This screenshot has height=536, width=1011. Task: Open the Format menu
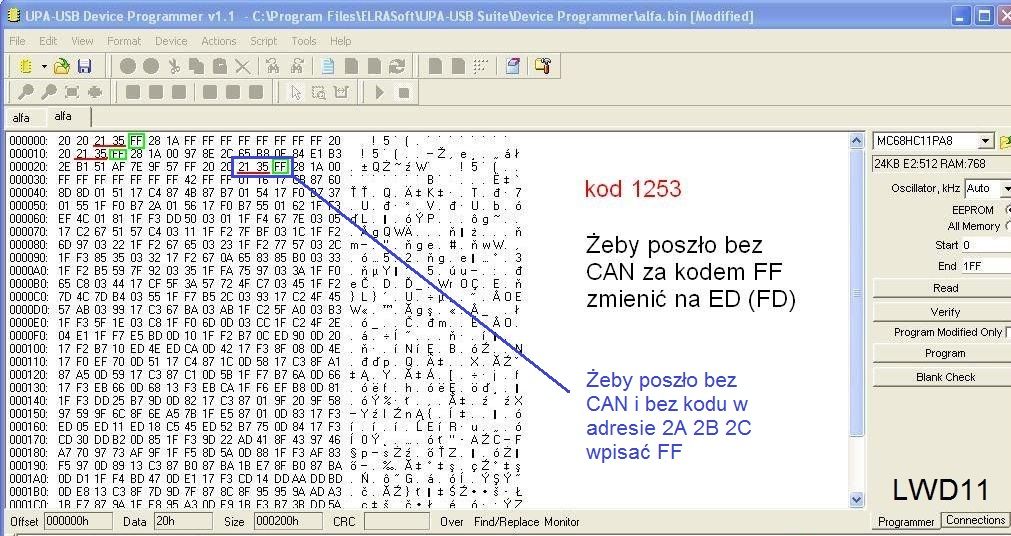[124, 41]
